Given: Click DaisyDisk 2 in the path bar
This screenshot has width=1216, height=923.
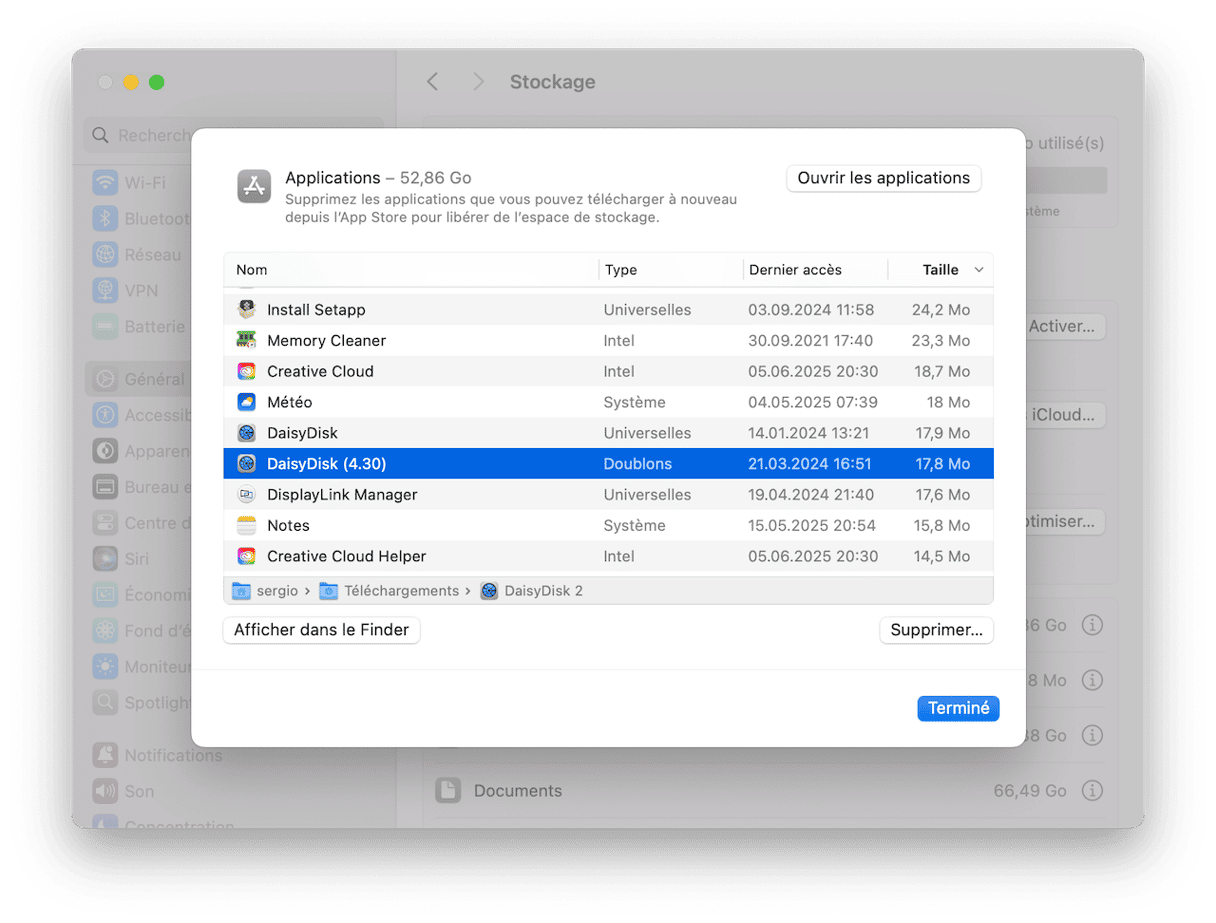Looking at the screenshot, I should click(x=543, y=591).
